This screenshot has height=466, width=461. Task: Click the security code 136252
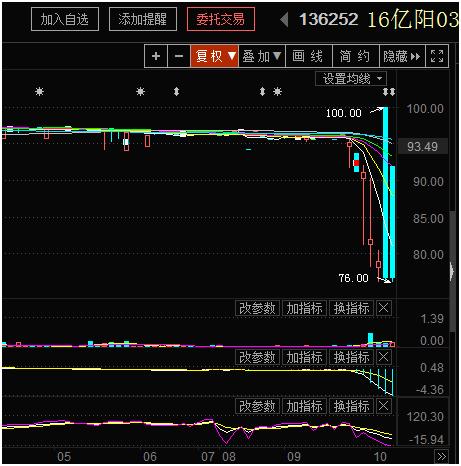(x=329, y=19)
